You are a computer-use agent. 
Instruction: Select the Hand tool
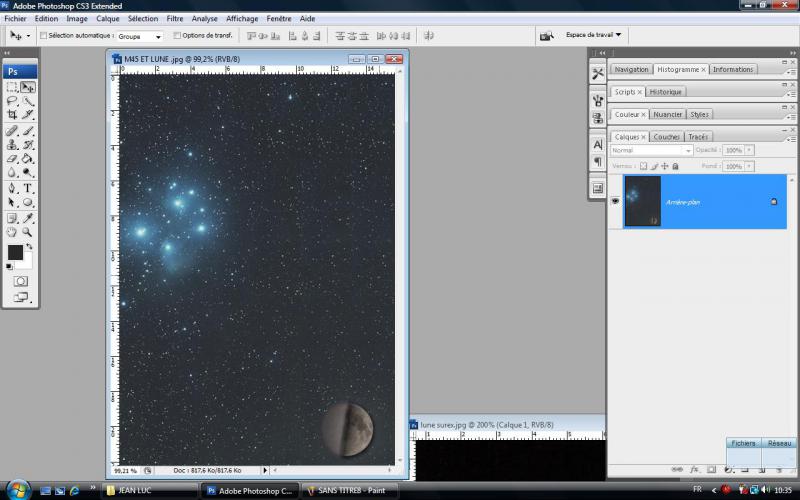click(x=12, y=232)
